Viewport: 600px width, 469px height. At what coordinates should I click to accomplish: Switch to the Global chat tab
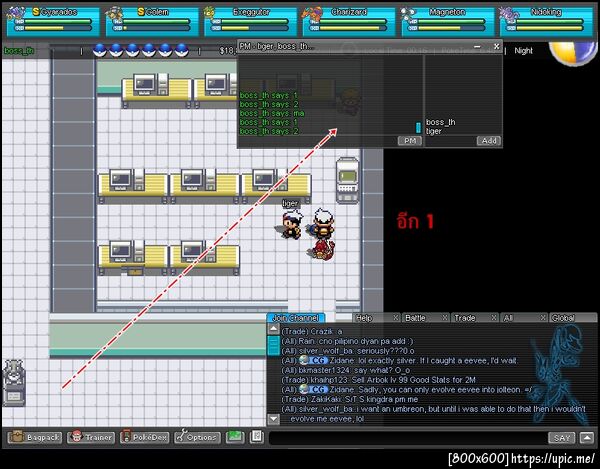point(572,318)
